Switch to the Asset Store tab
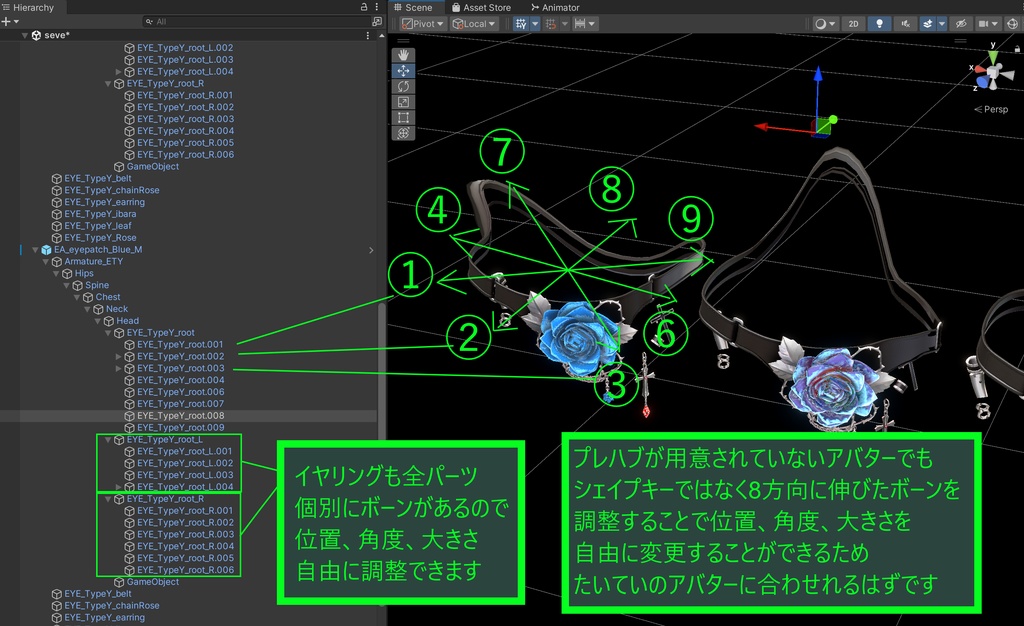Image resolution: width=1024 pixels, height=626 pixels. [x=481, y=7]
